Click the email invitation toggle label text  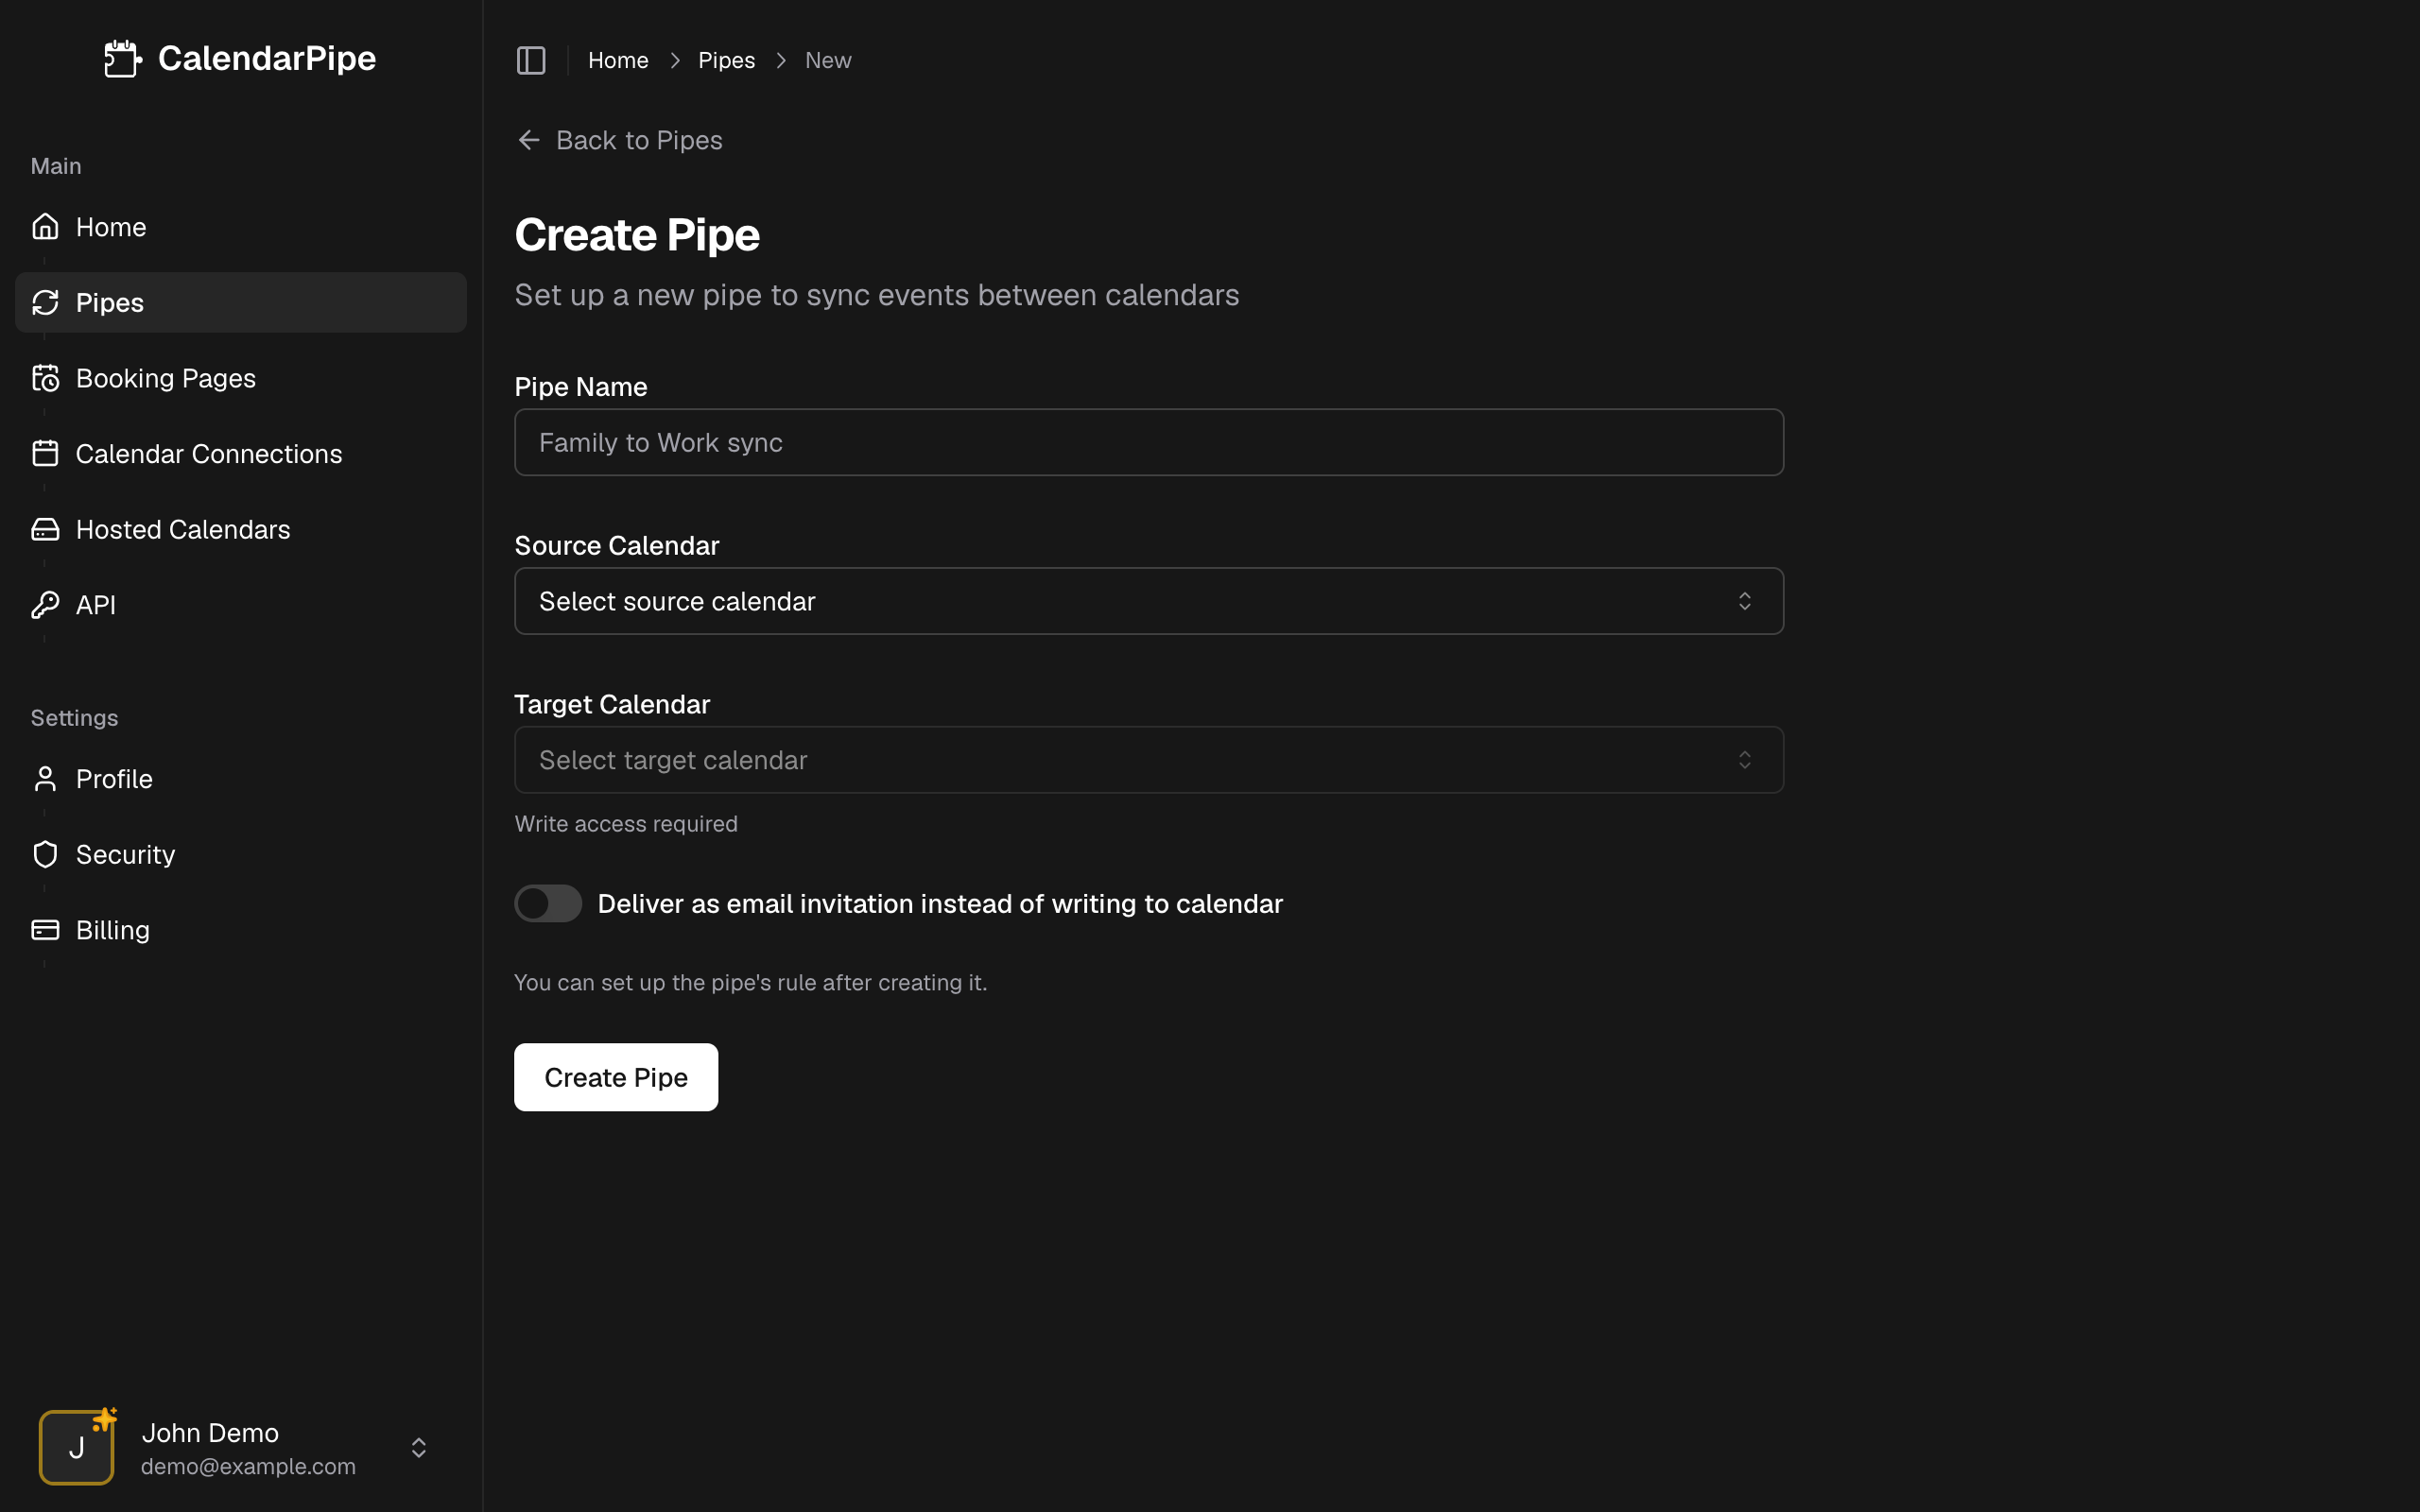click(x=940, y=903)
